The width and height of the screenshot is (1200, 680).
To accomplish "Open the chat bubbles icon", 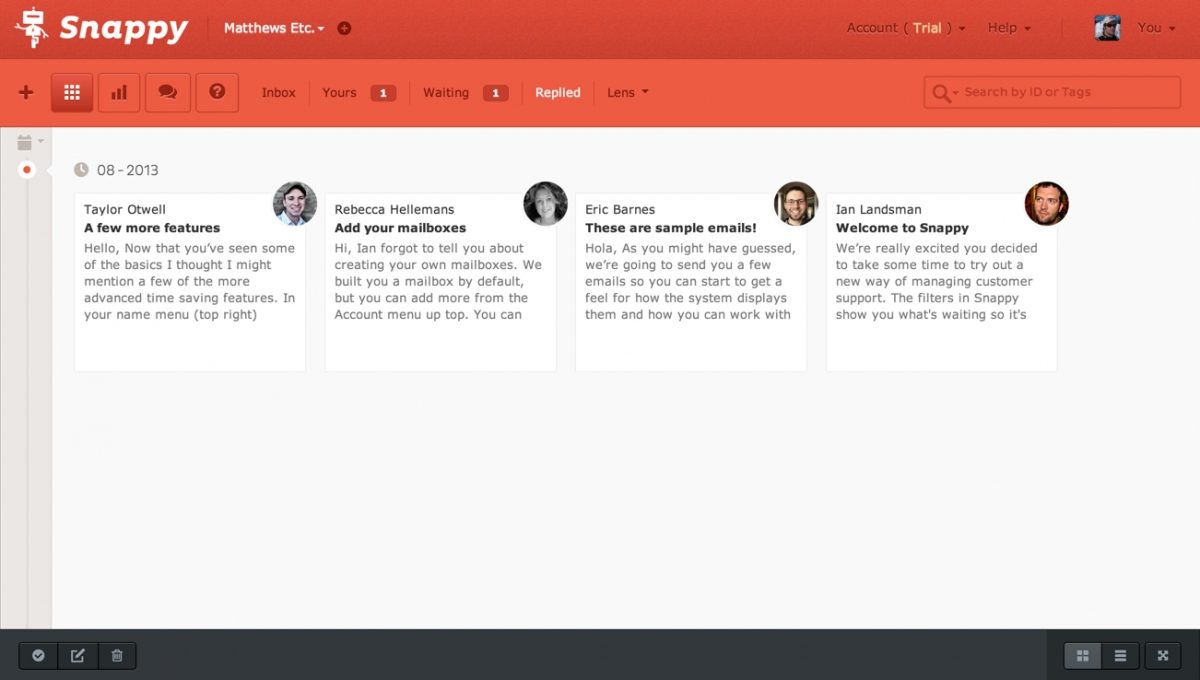I will click(168, 92).
